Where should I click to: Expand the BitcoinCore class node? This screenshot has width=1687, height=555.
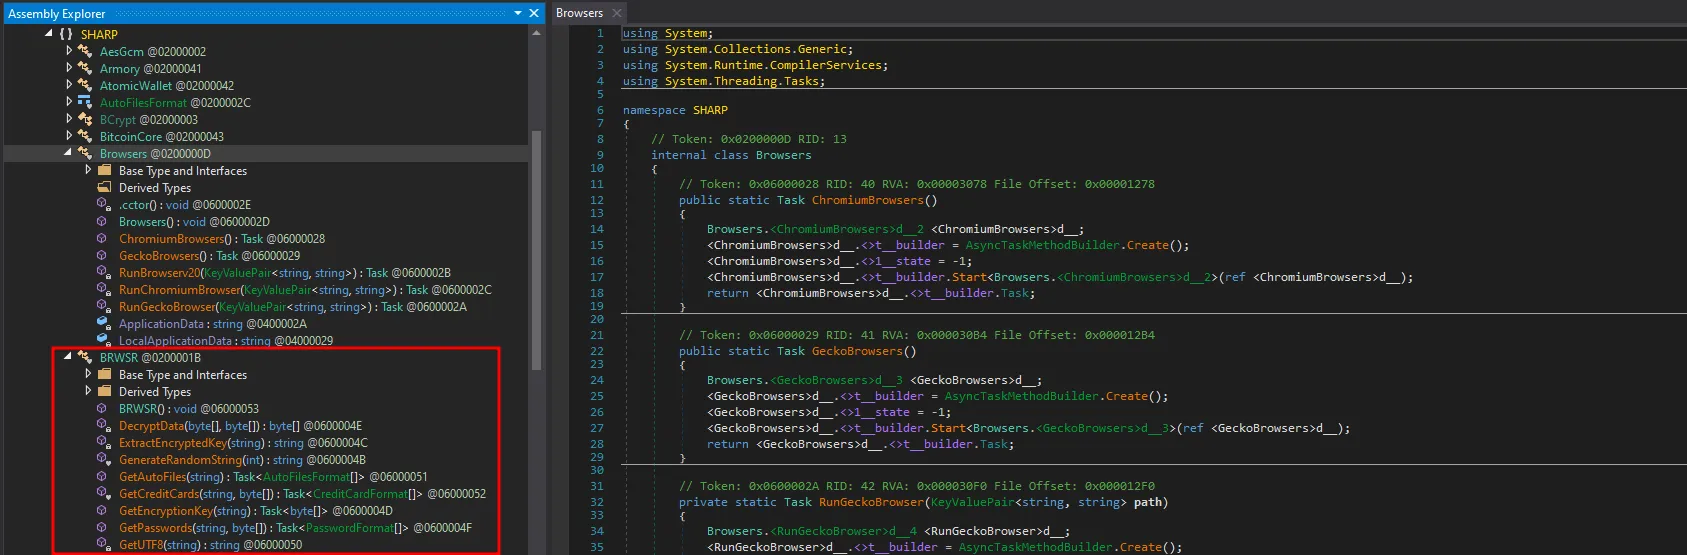click(69, 137)
